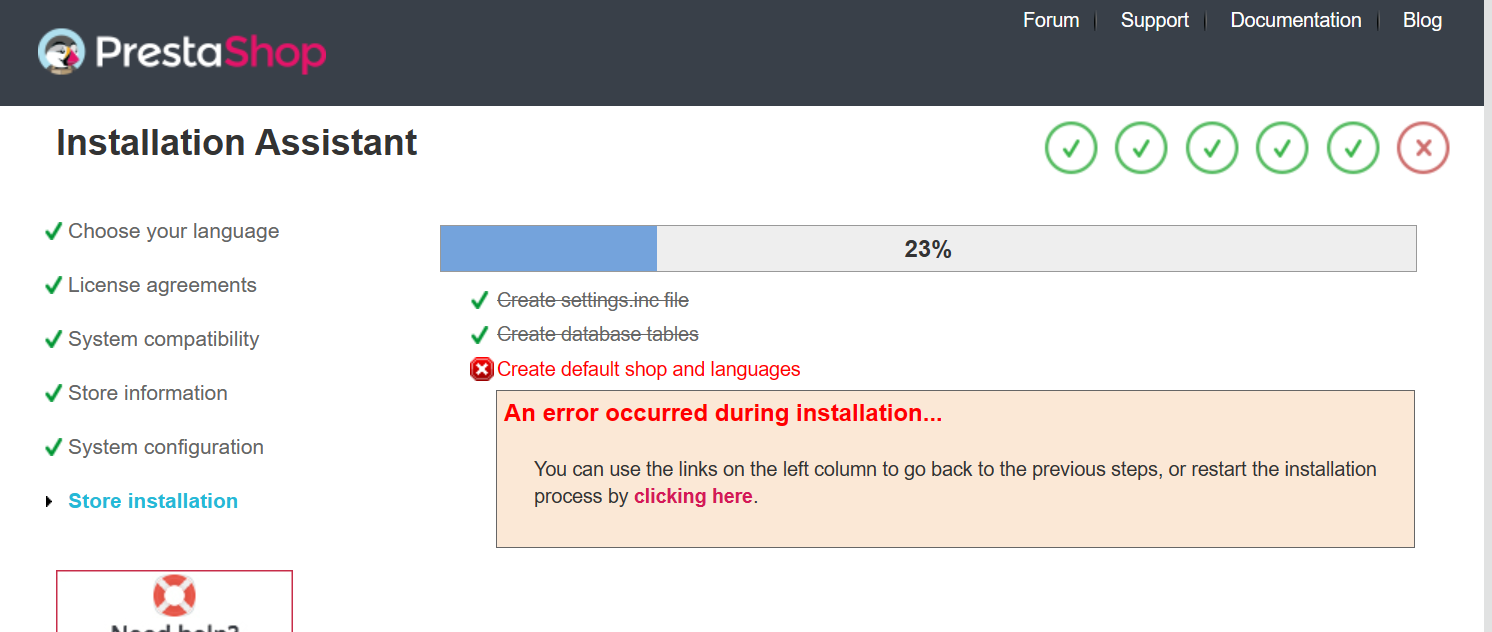This screenshot has width=1492, height=632.
Task: Click the arrow beside Store installation
Action: (49, 502)
